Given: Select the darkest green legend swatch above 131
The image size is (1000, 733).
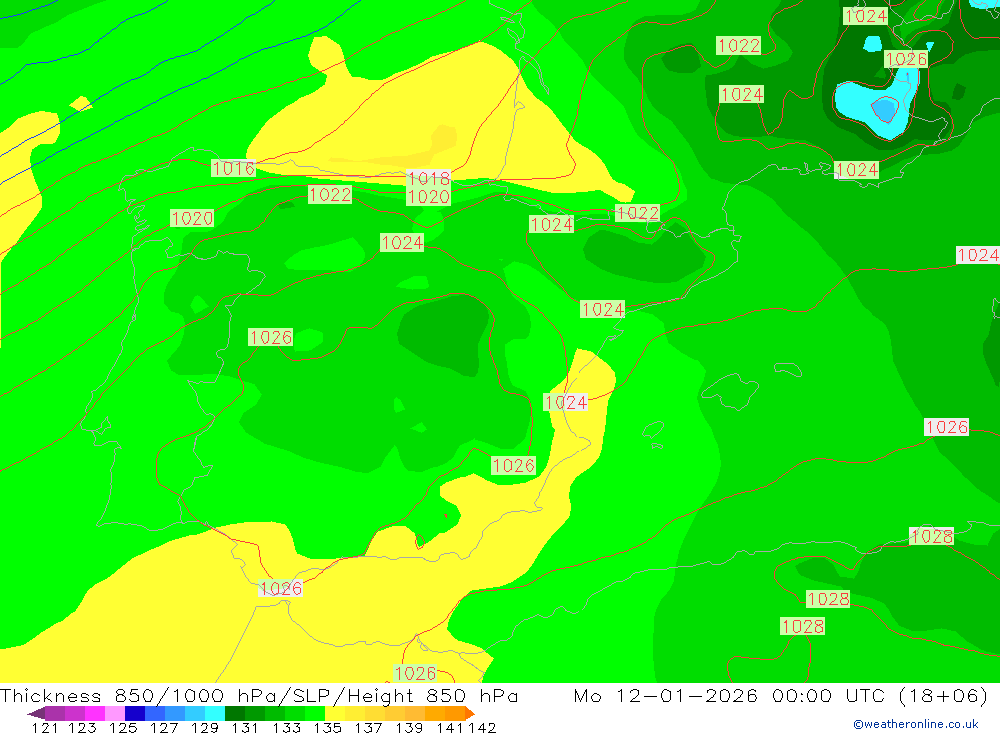Looking at the screenshot, I should pyautogui.click(x=235, y=713).
